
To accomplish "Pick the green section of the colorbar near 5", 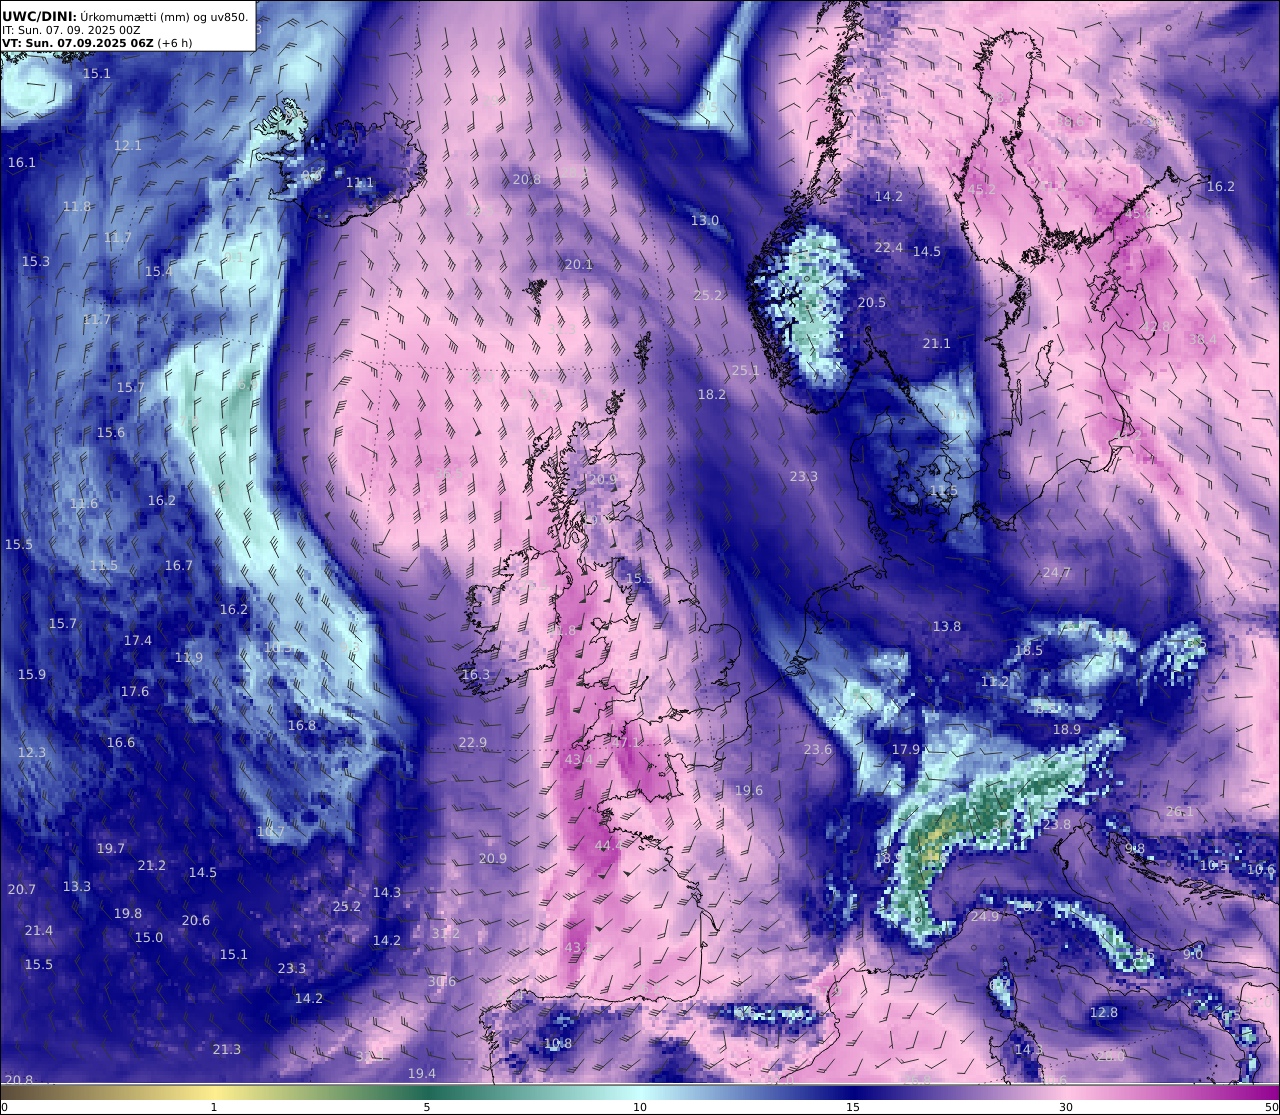I will [x=427, y=1092].
